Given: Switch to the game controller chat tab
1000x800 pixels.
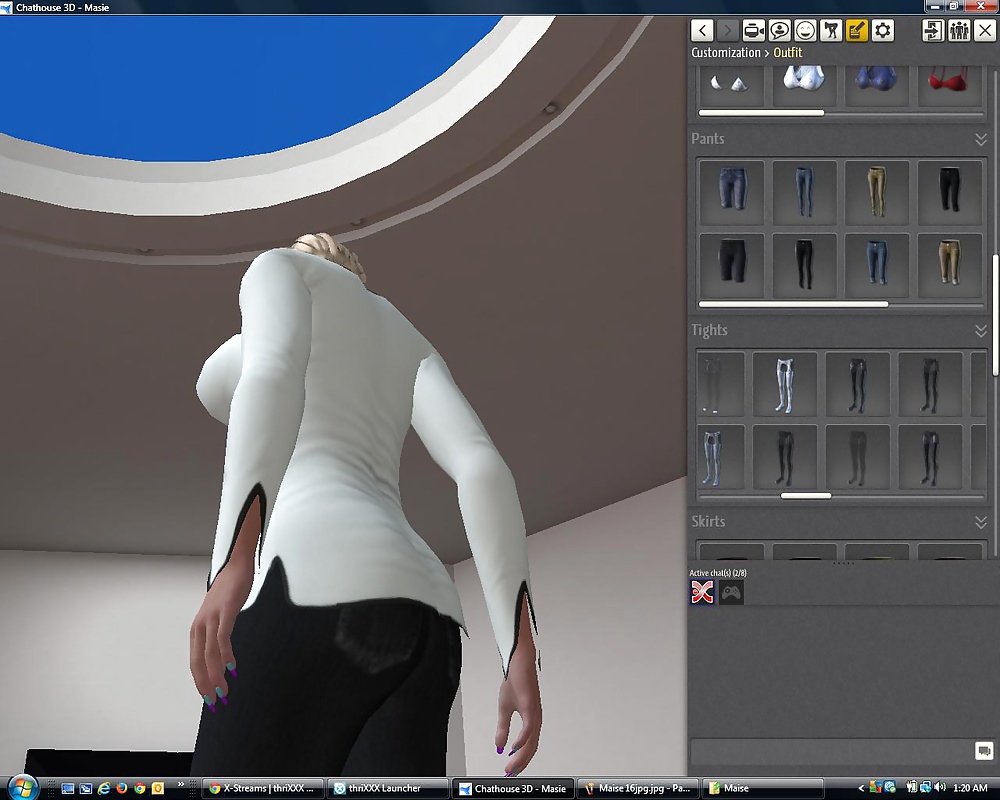Looking at the screenshot, I should pyautogui.click(x=732, y=593).
